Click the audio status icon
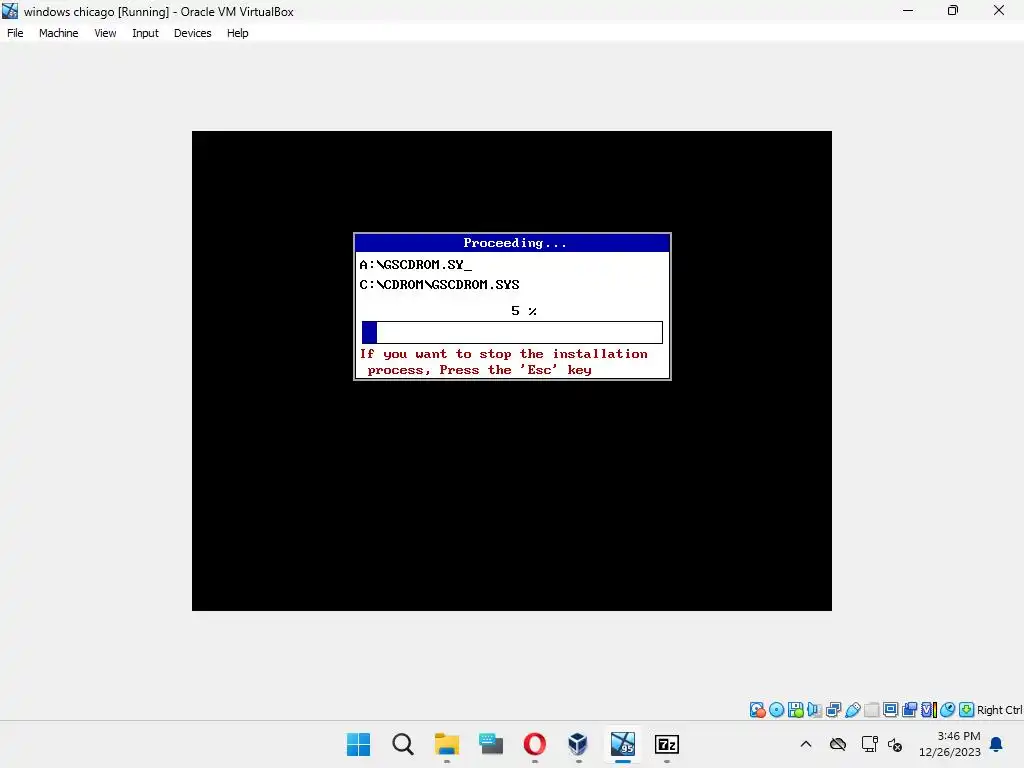The image size is (1024, 768). coord(814,710)
